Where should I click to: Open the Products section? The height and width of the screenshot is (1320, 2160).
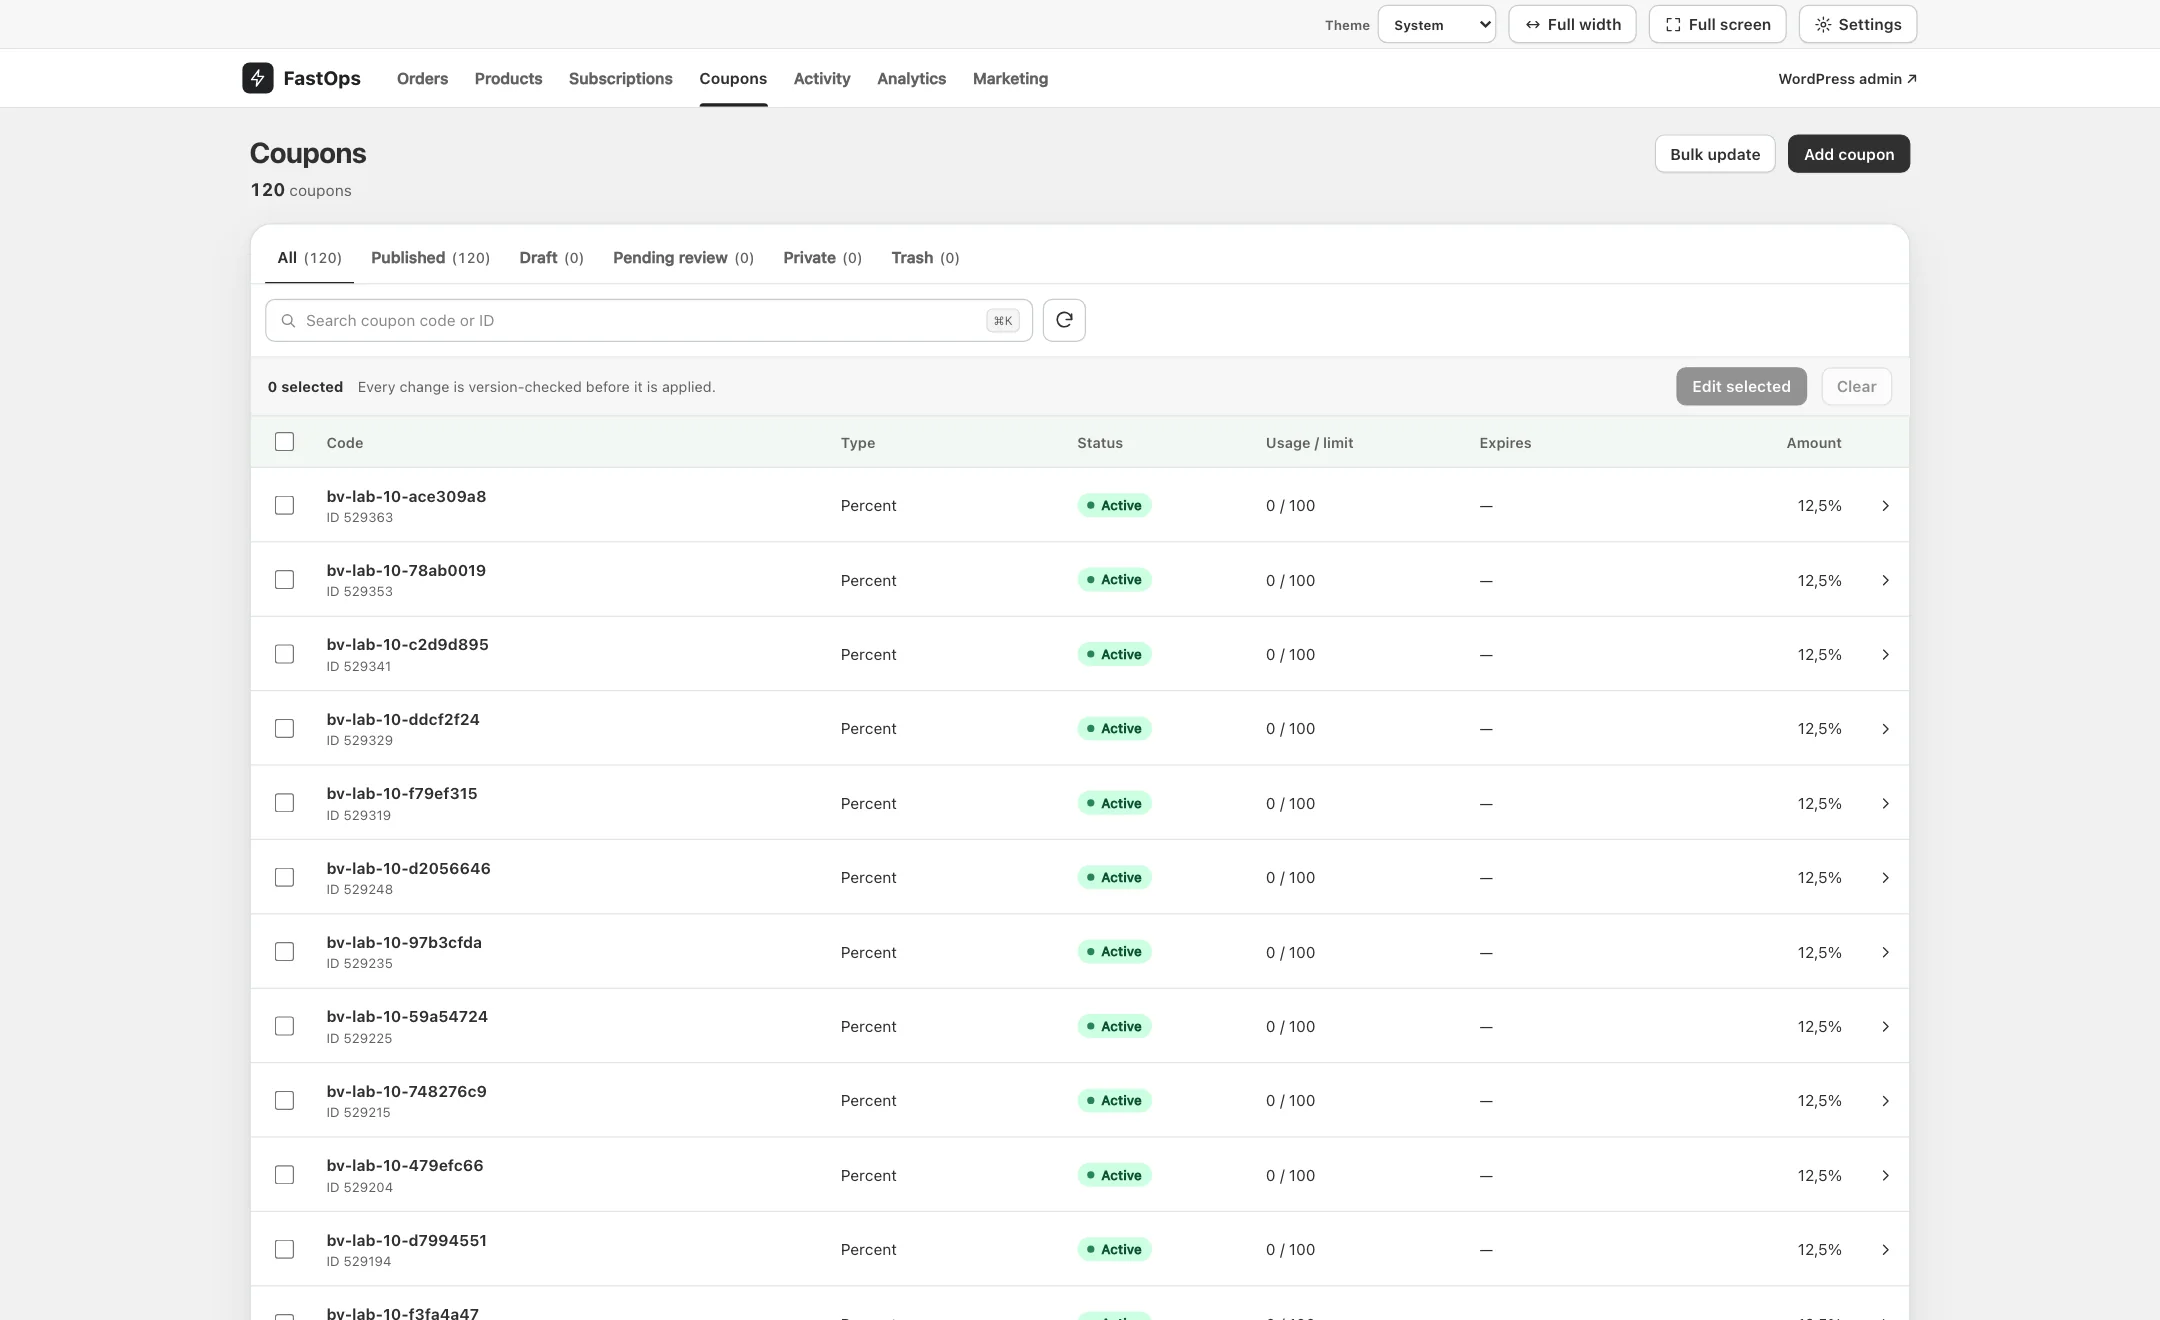[x=508, y=78]
